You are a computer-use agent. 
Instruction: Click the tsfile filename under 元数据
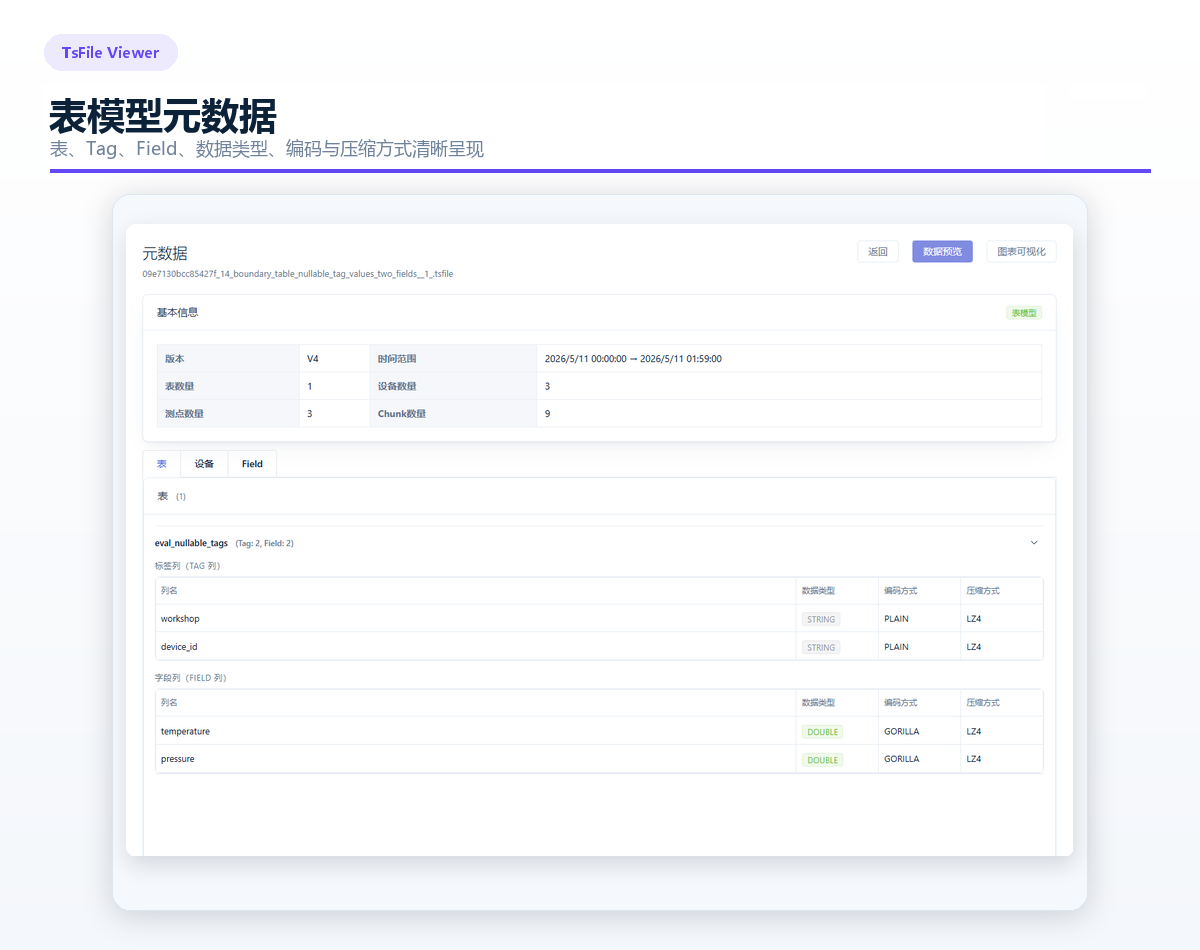pyautogui.click(x=298, y=273)
